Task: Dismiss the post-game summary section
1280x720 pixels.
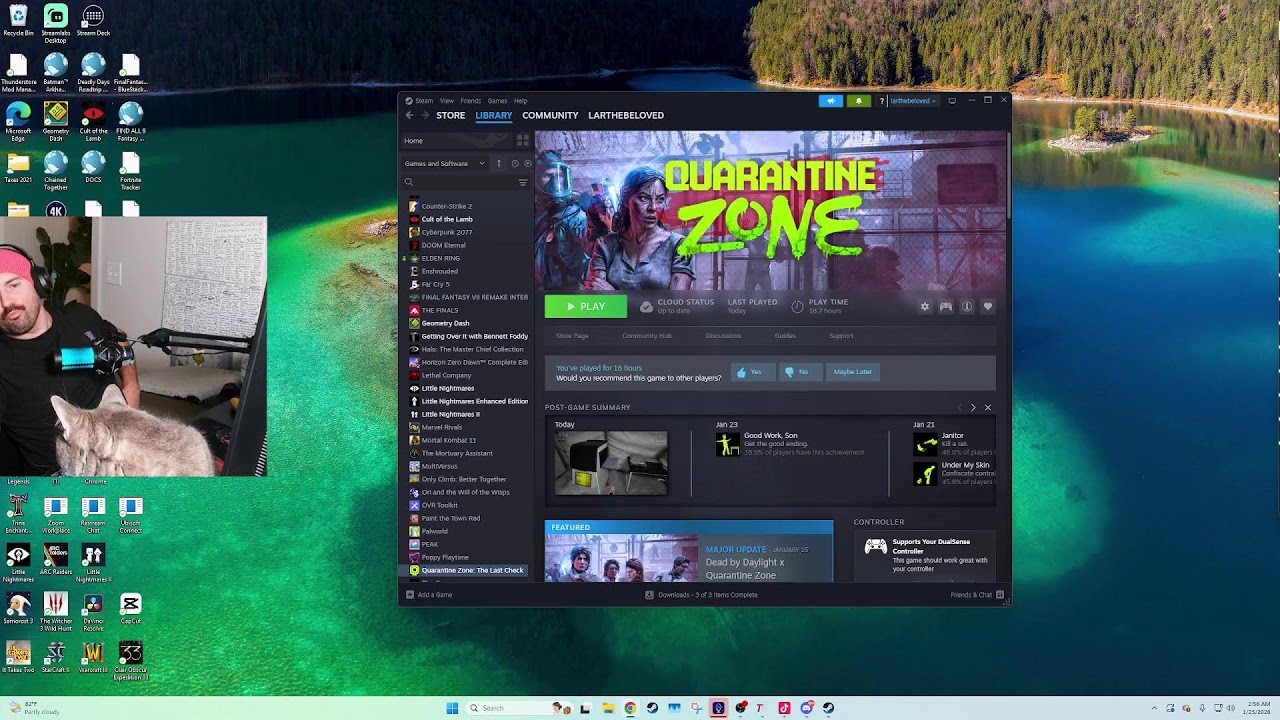Action: [x=988, y=408]
